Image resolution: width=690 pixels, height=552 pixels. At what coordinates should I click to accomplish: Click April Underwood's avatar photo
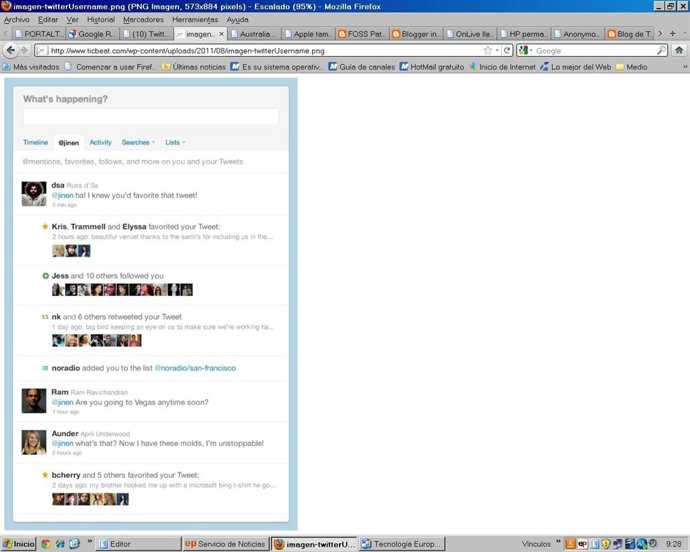click(33, 441)
